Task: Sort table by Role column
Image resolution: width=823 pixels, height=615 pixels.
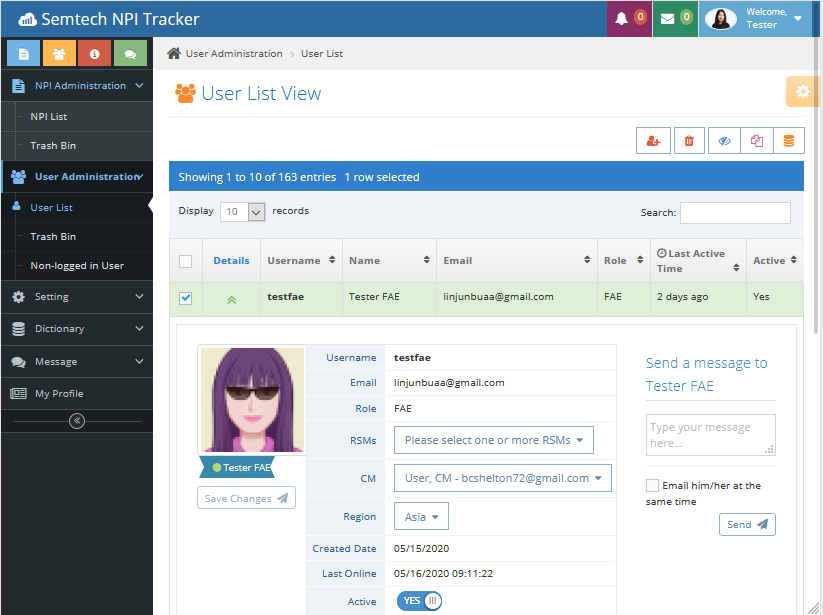Action: point(624,261)
